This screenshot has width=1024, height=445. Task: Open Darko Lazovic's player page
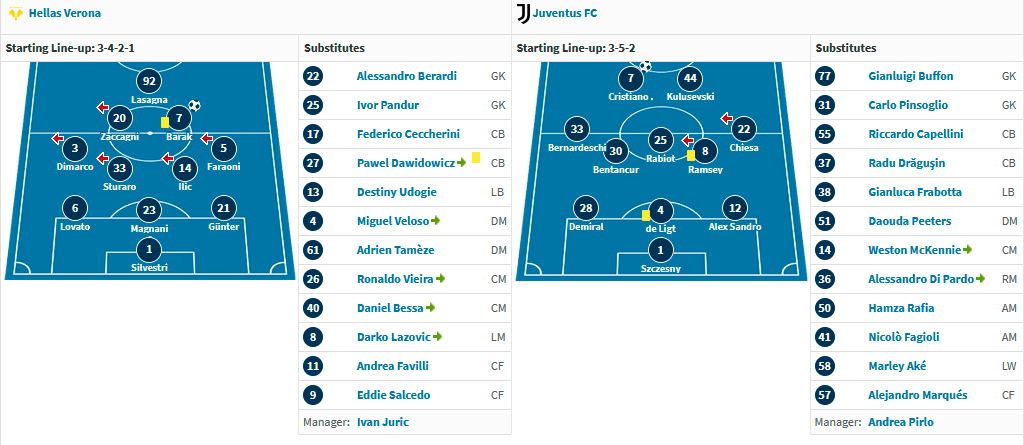[x=394, y=337]
